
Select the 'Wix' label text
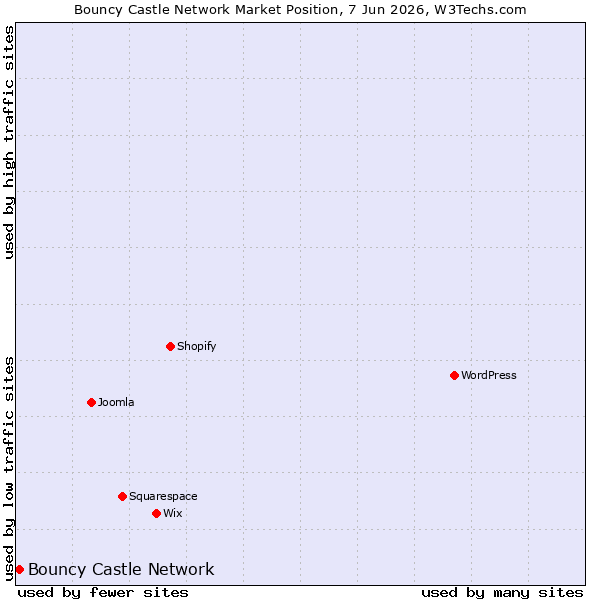coord(173,513)
